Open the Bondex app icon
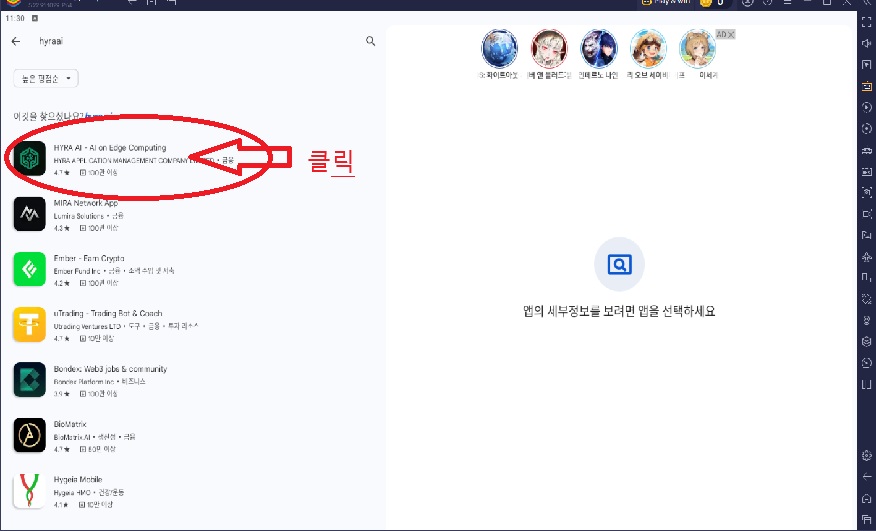Screen dimensions: 876x531 (30, 380)
